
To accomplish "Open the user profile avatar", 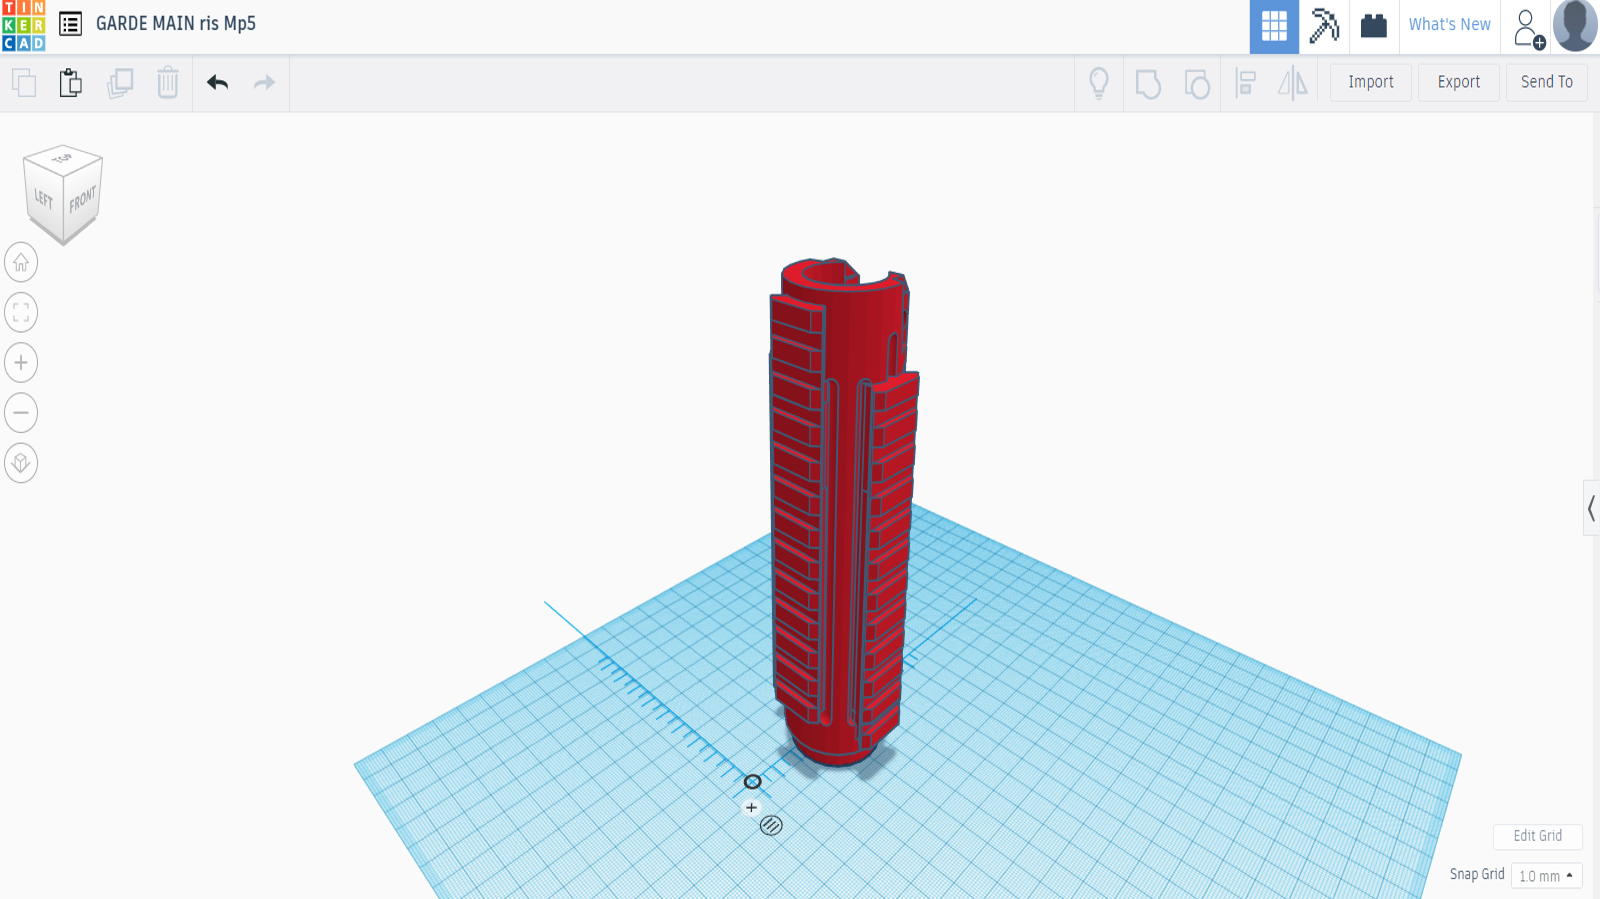I will pos(1575,26).
